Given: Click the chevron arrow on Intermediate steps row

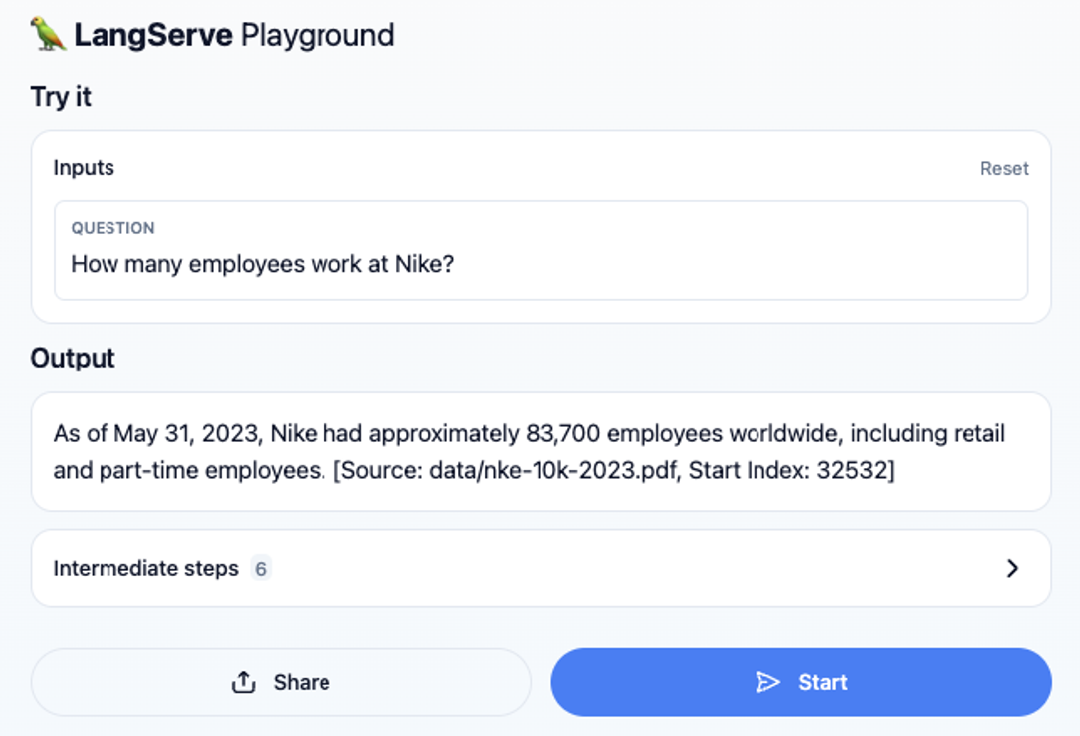Looking at the screenshot, I should coord(1010,567).
